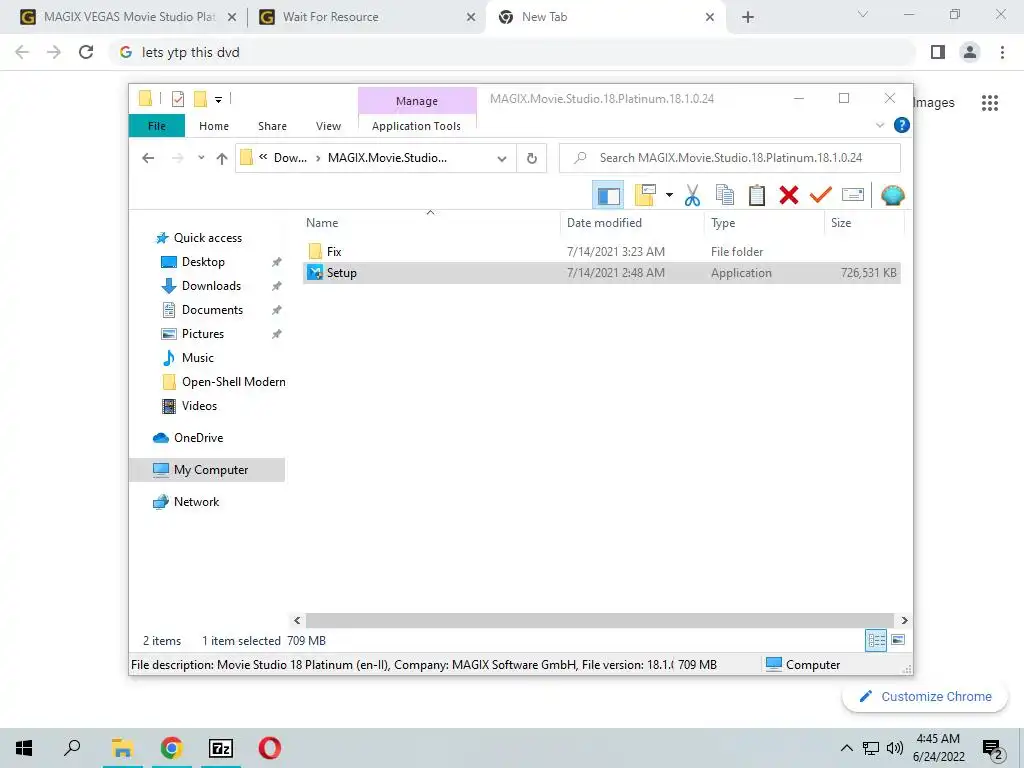Open properties with the orange checkmark icon
1024x768 pixels.
[820, 195]
